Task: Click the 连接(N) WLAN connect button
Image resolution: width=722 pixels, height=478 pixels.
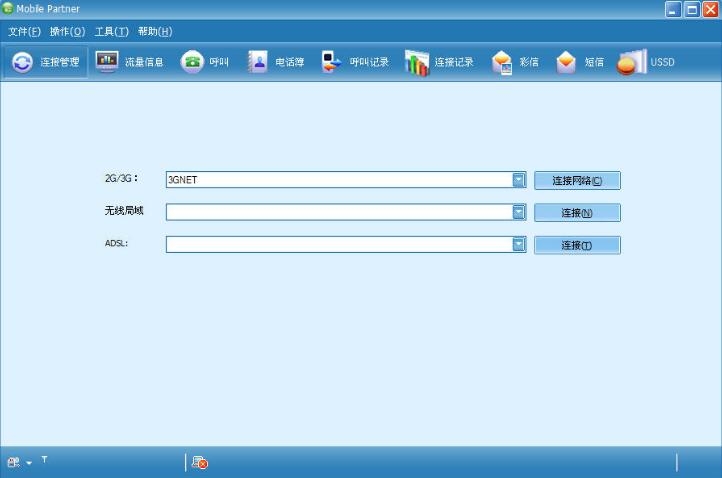Action: click(577, 213)
